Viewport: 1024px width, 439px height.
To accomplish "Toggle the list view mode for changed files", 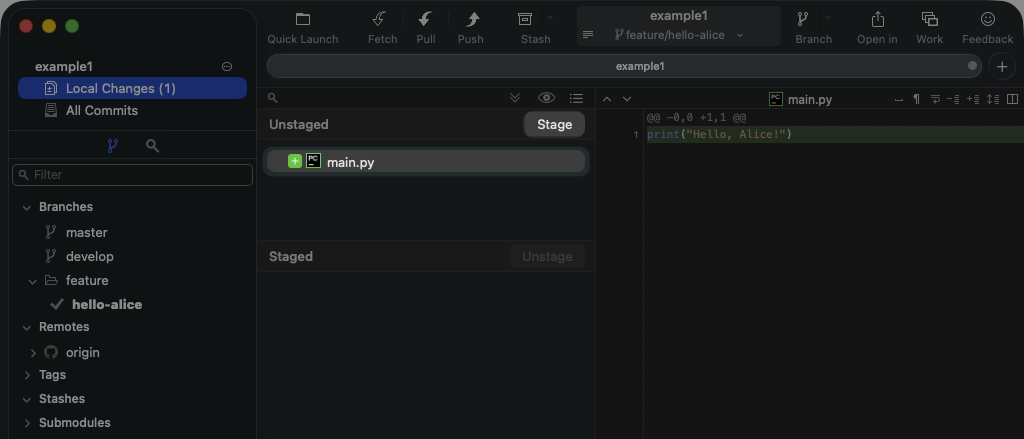I will [576, 98].
